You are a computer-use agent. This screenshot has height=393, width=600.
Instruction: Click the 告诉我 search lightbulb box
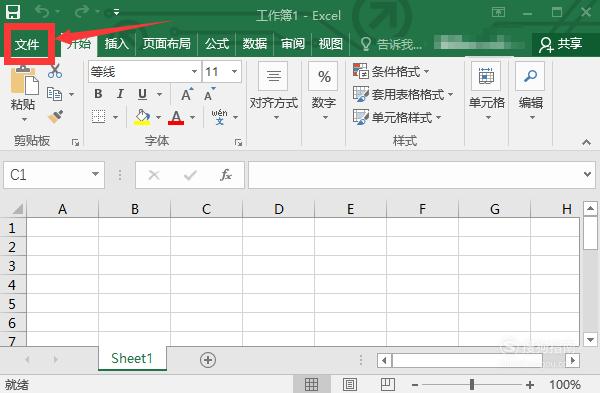[x=391, y=44]
